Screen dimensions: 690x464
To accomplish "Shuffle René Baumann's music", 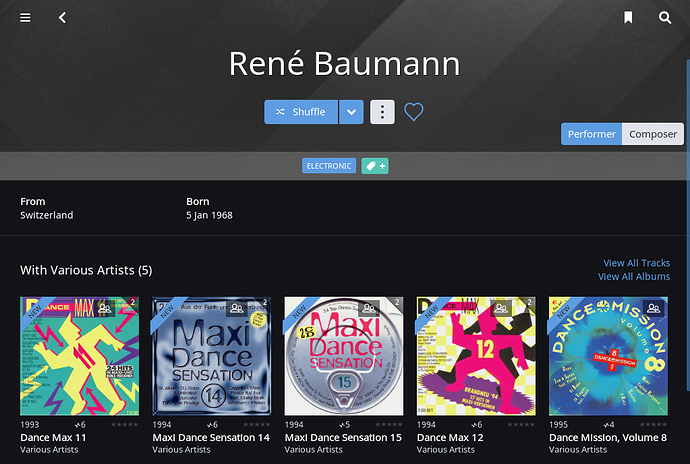I will (x=301, y=112).
